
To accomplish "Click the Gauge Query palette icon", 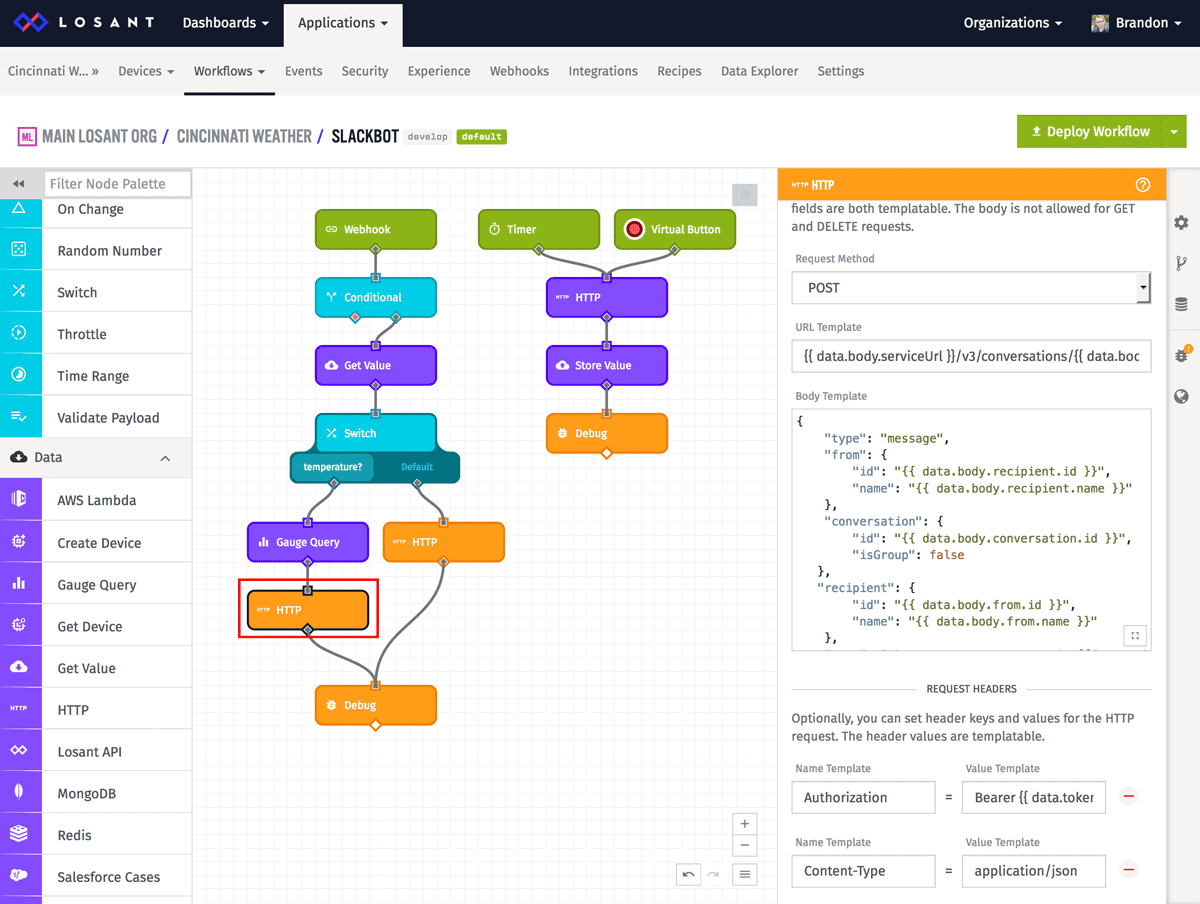I will coord(19,584).
